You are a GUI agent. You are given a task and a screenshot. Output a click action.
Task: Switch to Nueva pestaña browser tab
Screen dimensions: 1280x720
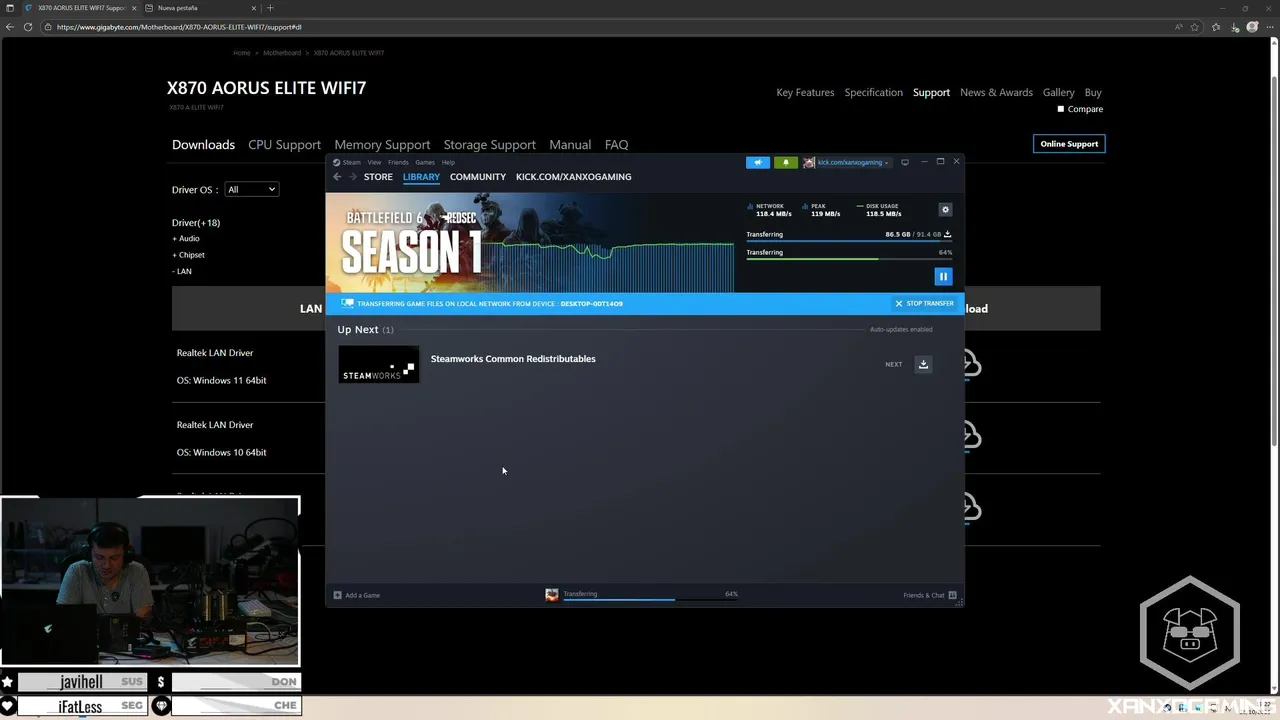tap(198, 8)
